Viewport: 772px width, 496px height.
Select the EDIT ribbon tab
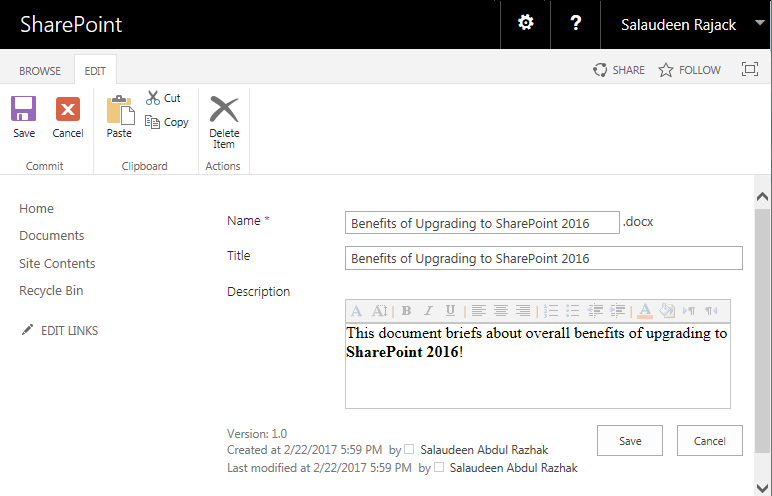(x=95, y=71)
